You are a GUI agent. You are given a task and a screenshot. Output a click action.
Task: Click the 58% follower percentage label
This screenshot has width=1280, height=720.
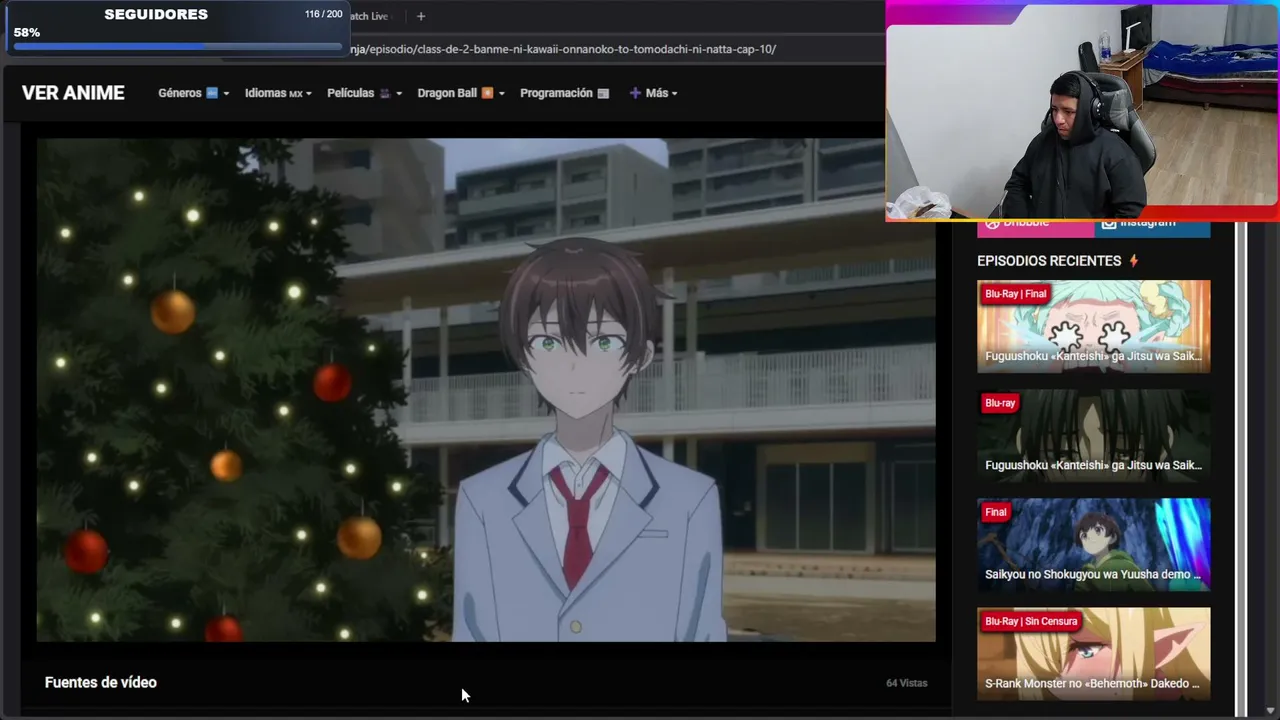pos(27,32)
